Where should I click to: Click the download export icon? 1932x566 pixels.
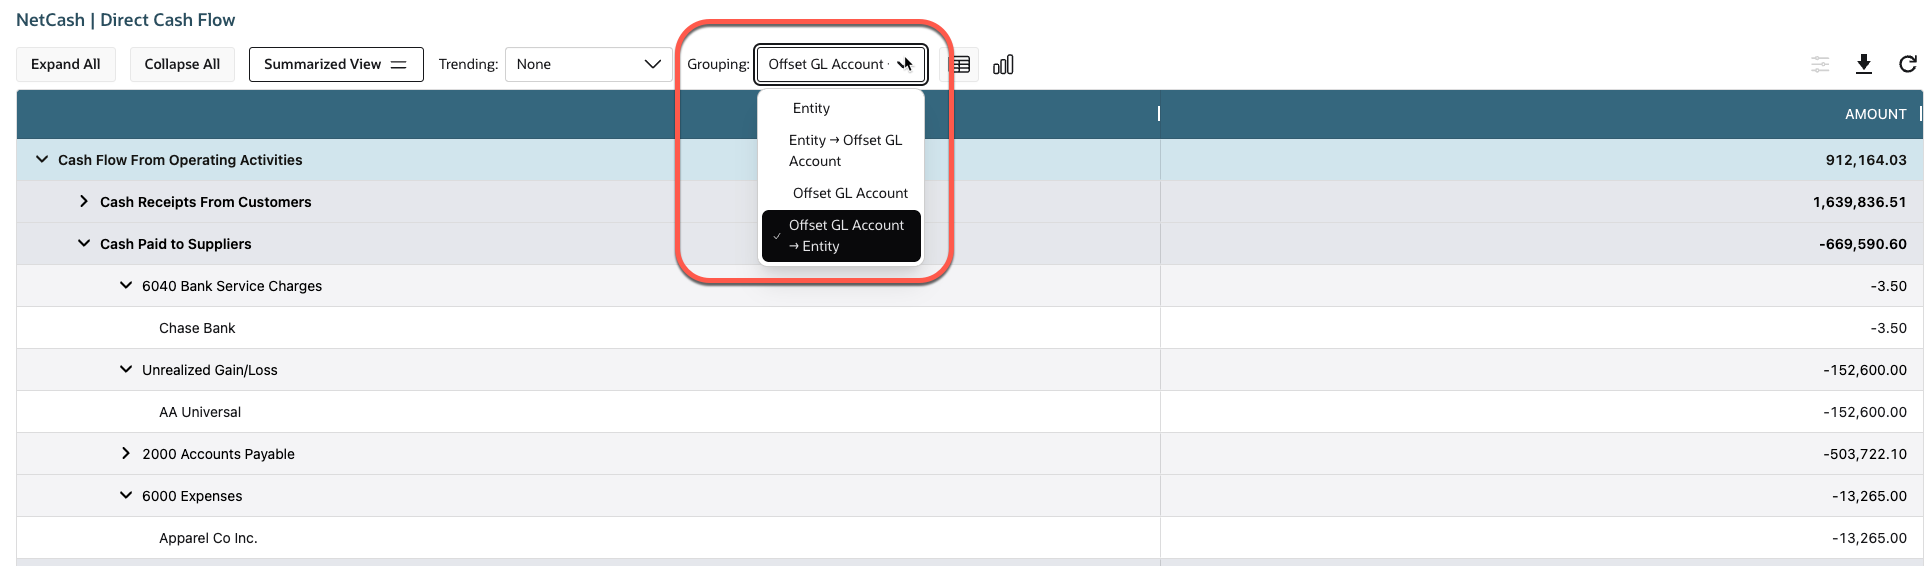click(x=1864, y=65)
